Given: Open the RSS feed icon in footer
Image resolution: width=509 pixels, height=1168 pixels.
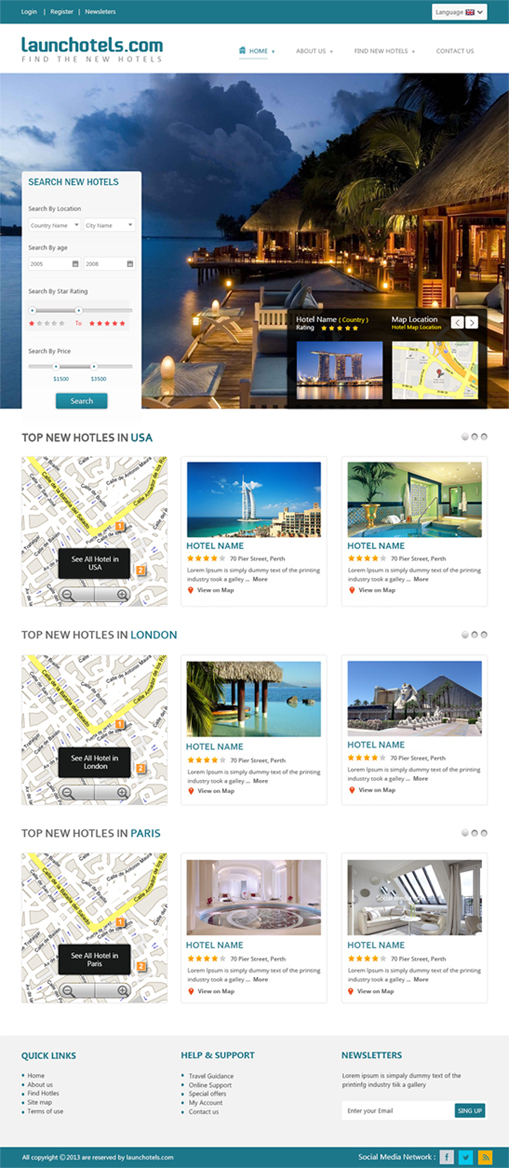Looking at the screenshot, I should [485, 1157].
